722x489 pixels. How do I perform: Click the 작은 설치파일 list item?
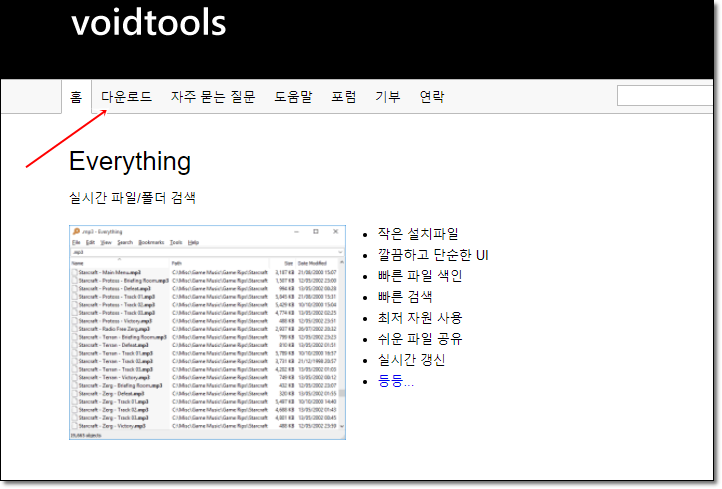(418, 233)
